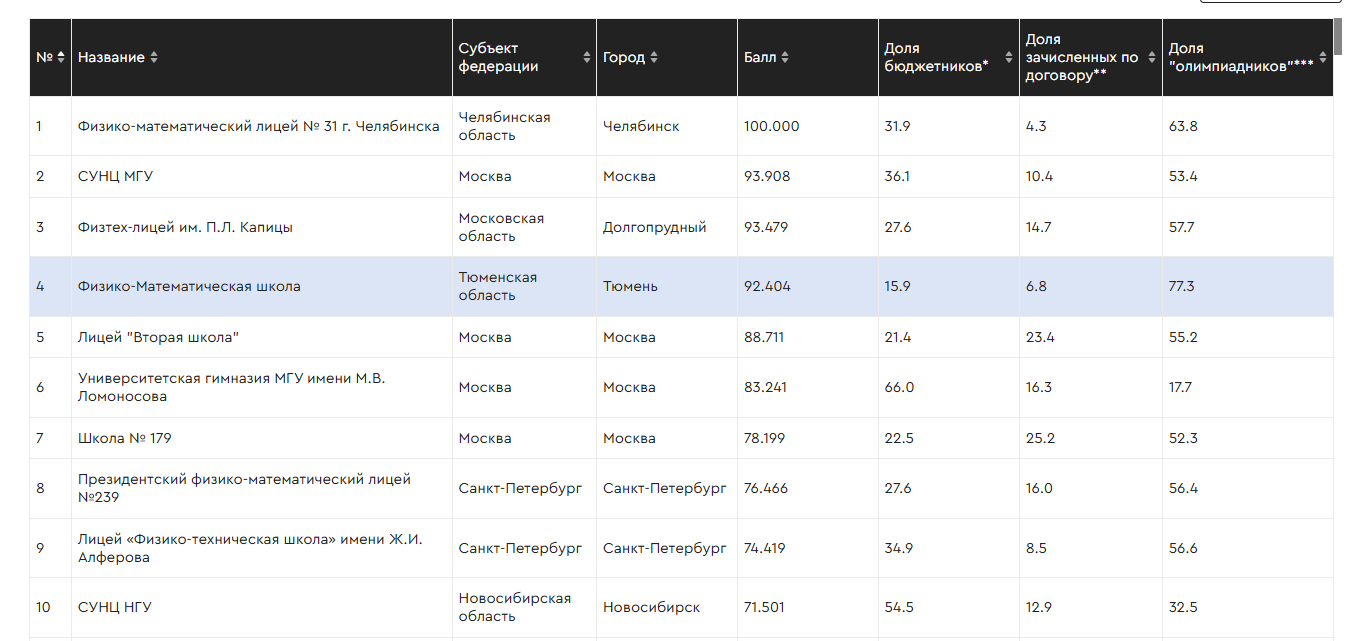Select Университетская гимназия МГУ имени Ломоносова
Image resolution: width=1348 pixels, height=641 pixels.
[x=232, y=387]
